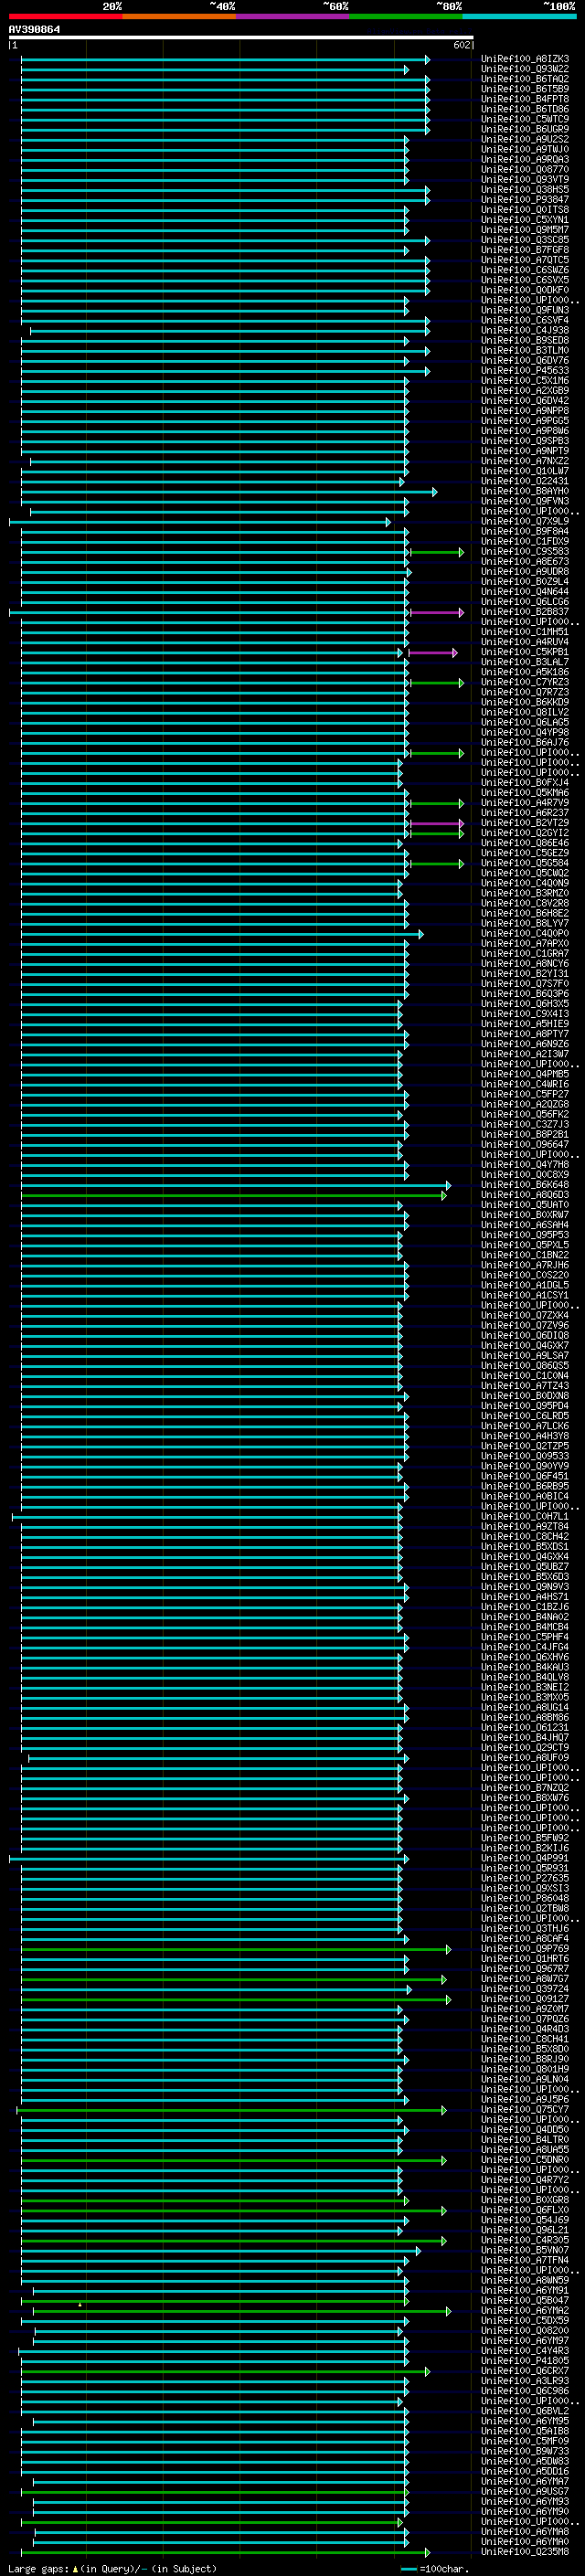Select the UniRef100_P93847 label
The width and height of the screenshot is (585, 2576).
pos(525,200)
